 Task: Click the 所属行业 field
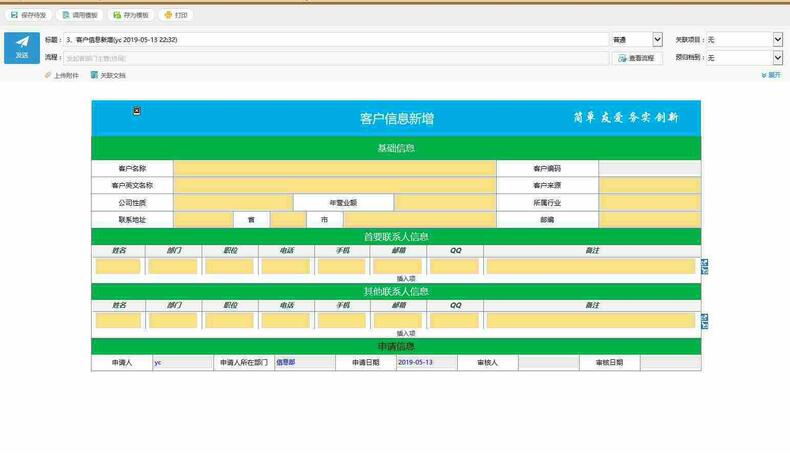pos(649,203)
